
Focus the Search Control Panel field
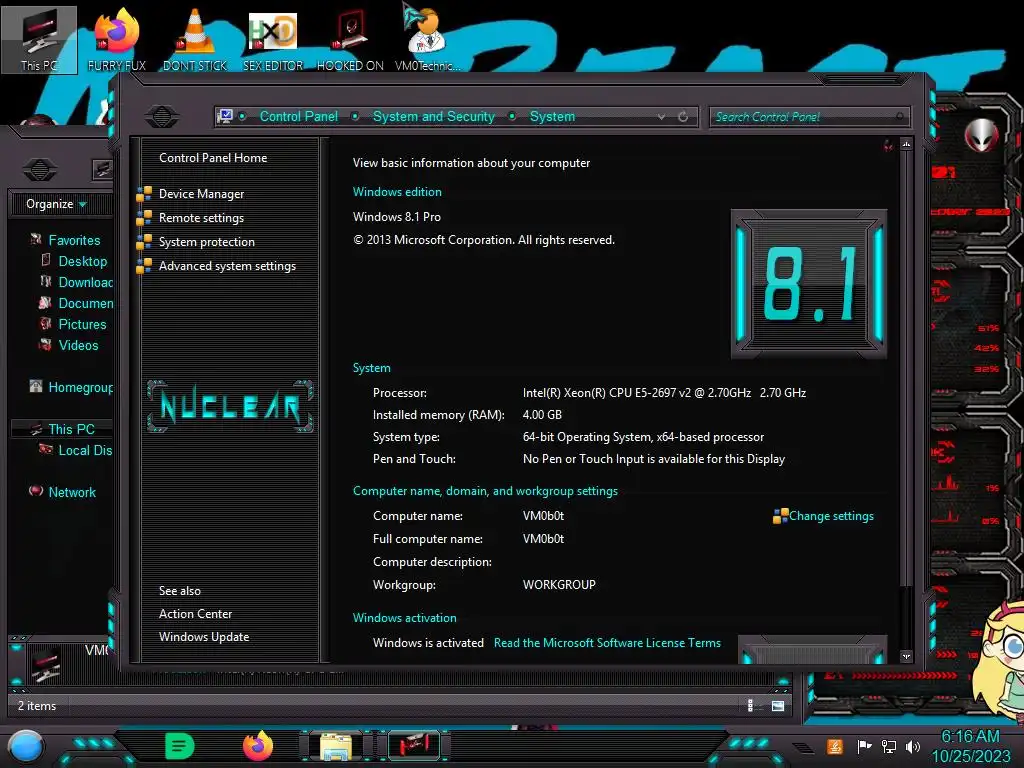click(x=808, y=117)
